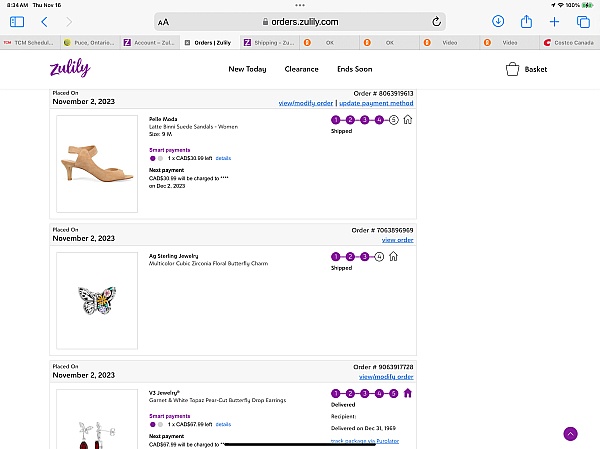Go back to the previous page
The image size is (600, 449).
(x=44, y=22)
